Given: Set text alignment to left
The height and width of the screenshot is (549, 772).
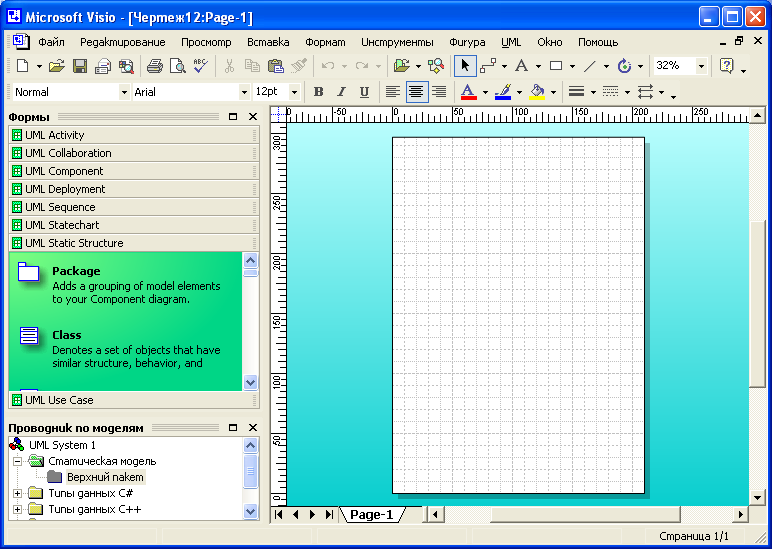Looking at the screenshot, I should click(392, 92).
